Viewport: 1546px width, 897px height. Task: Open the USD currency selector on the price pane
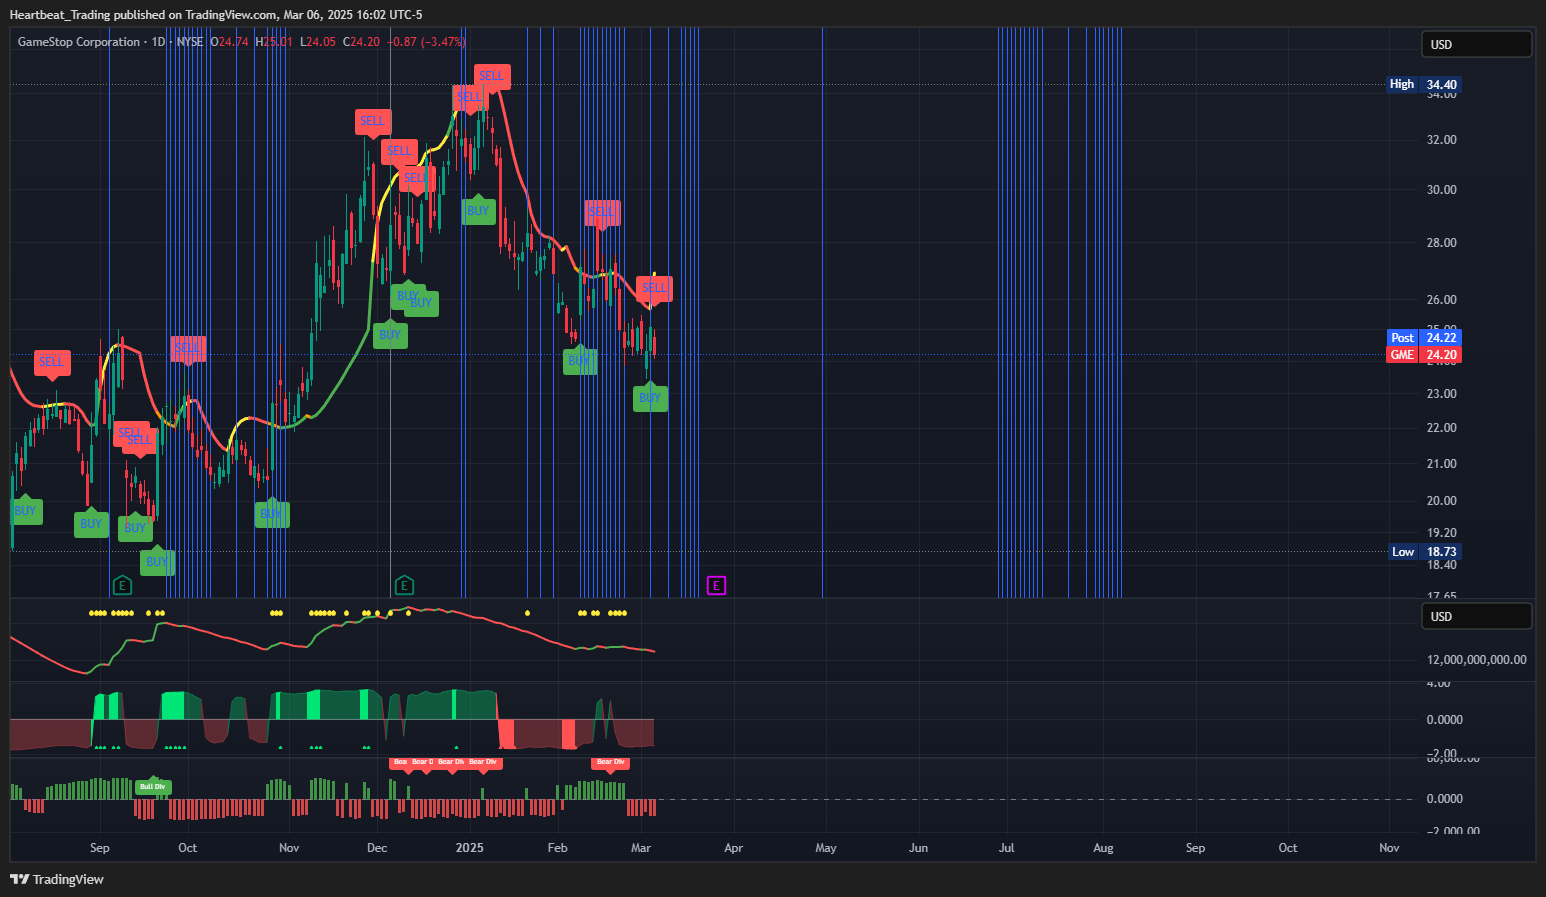[x=1476, y=44]
